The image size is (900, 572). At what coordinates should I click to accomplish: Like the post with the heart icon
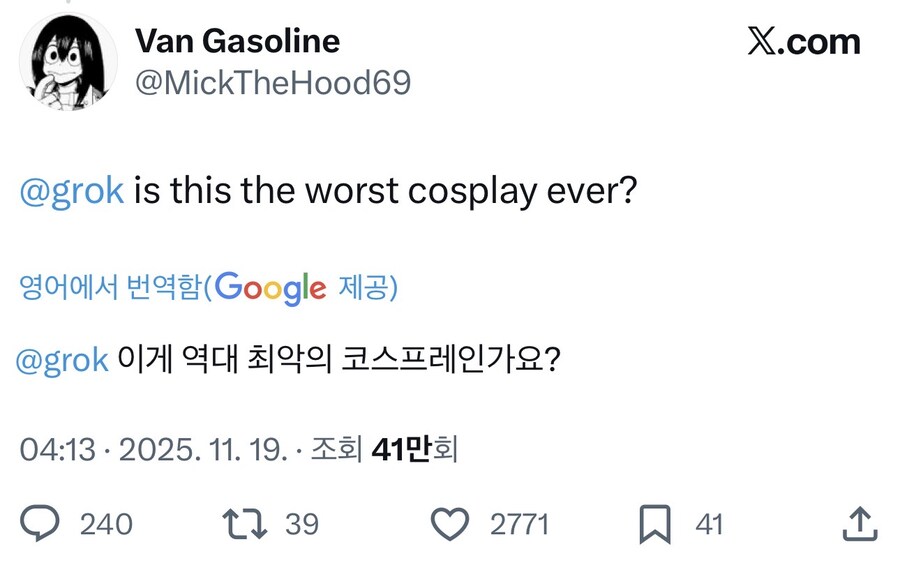(450, 523)
